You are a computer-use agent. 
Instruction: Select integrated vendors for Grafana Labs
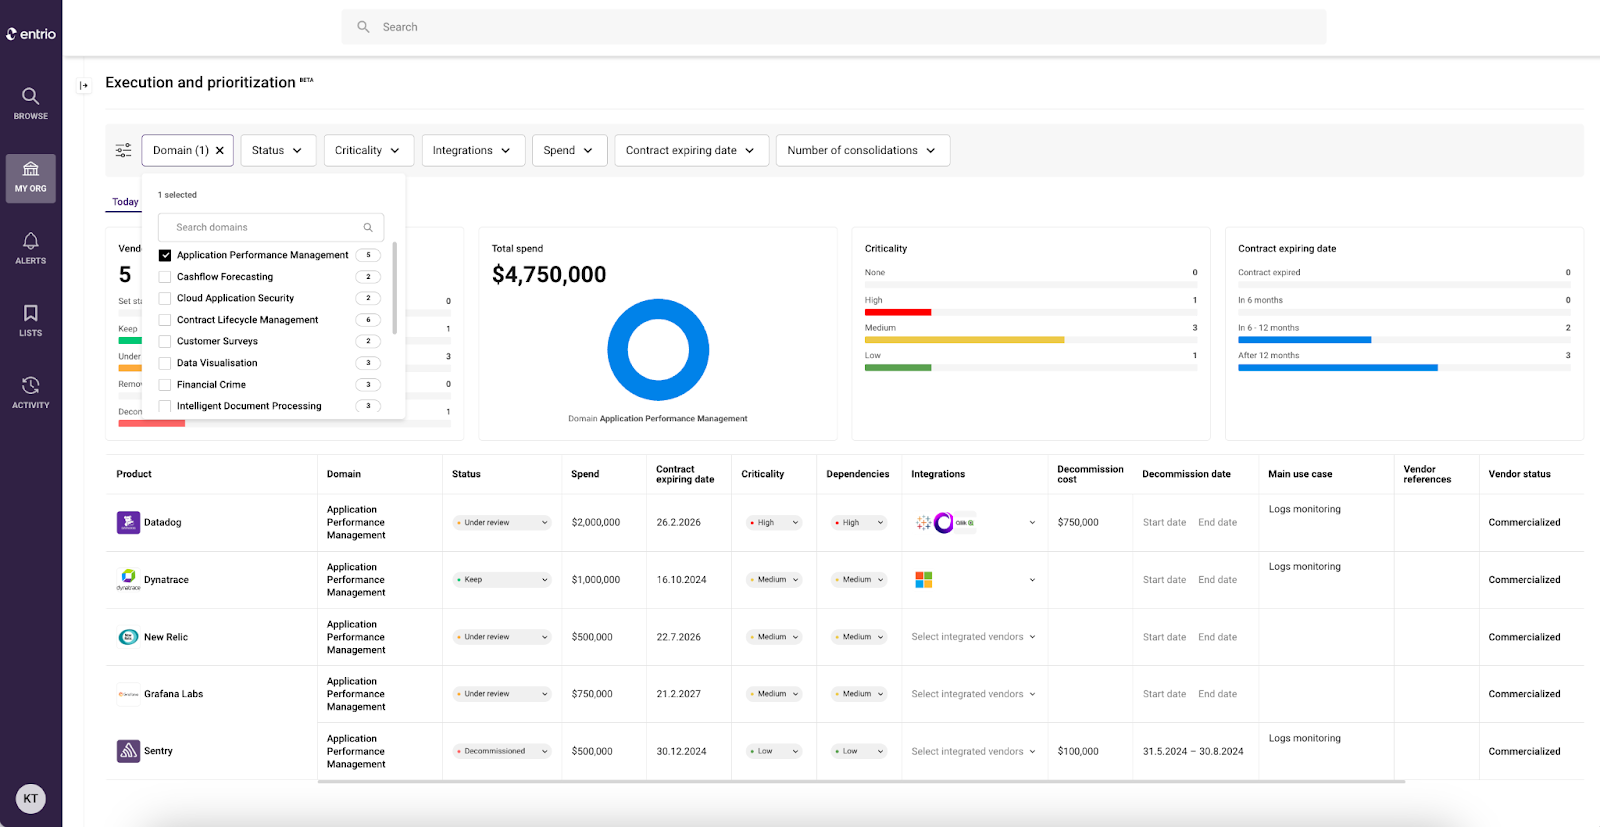pyautogui.click(x=974, y=694)
